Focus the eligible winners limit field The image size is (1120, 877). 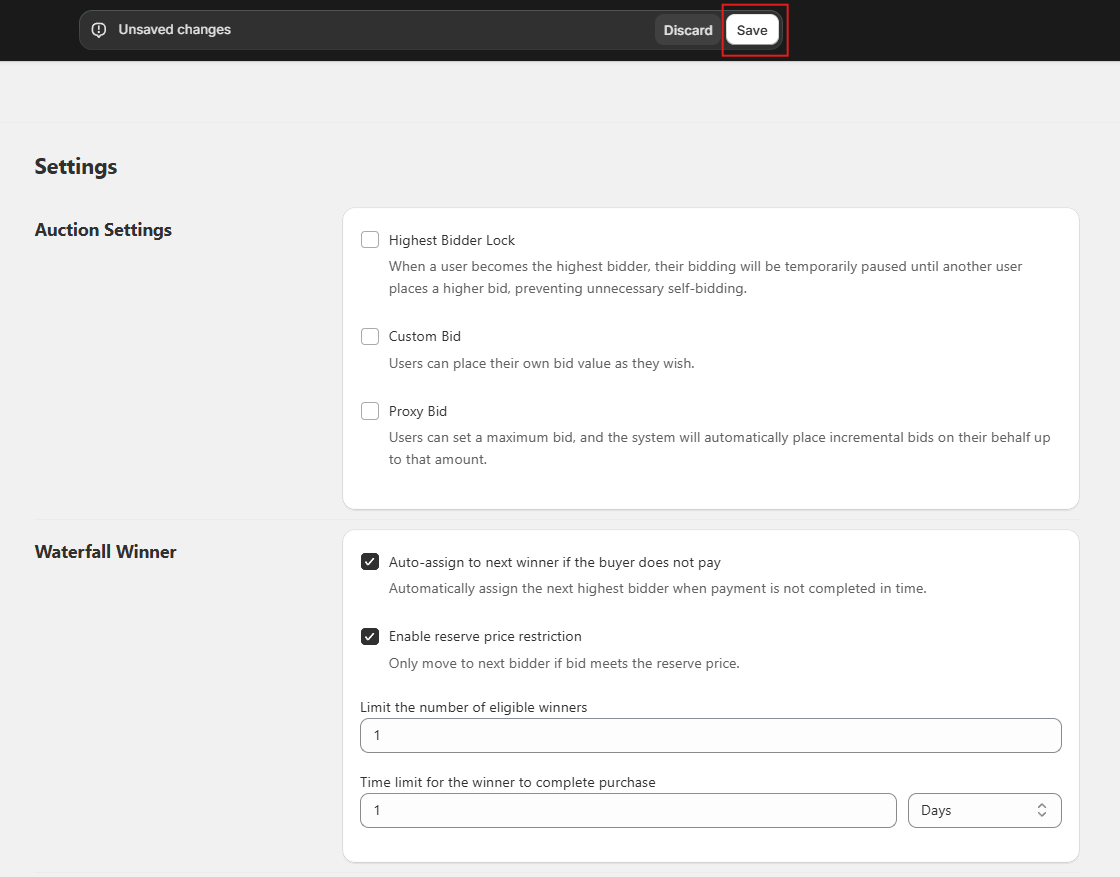pyautogui.click(x=710, y=735)
